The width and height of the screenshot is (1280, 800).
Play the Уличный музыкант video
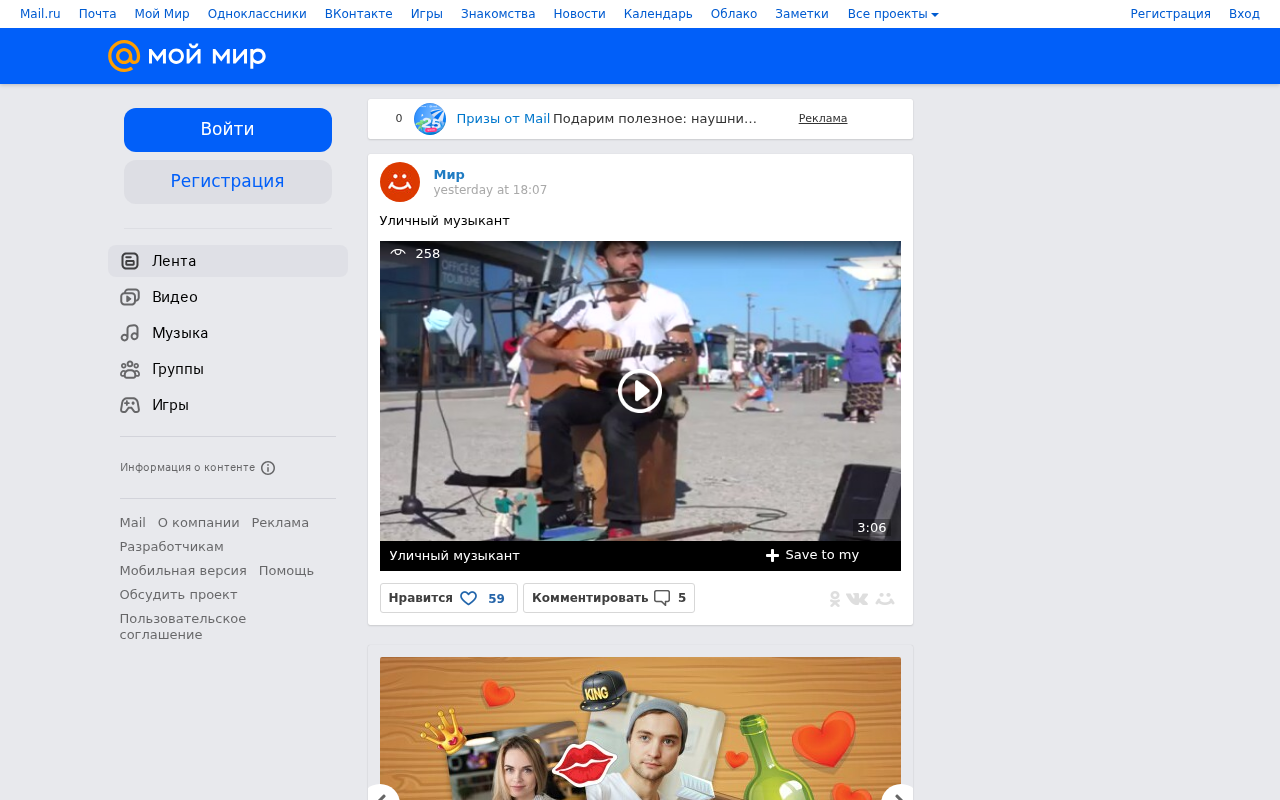pos(640,391)
